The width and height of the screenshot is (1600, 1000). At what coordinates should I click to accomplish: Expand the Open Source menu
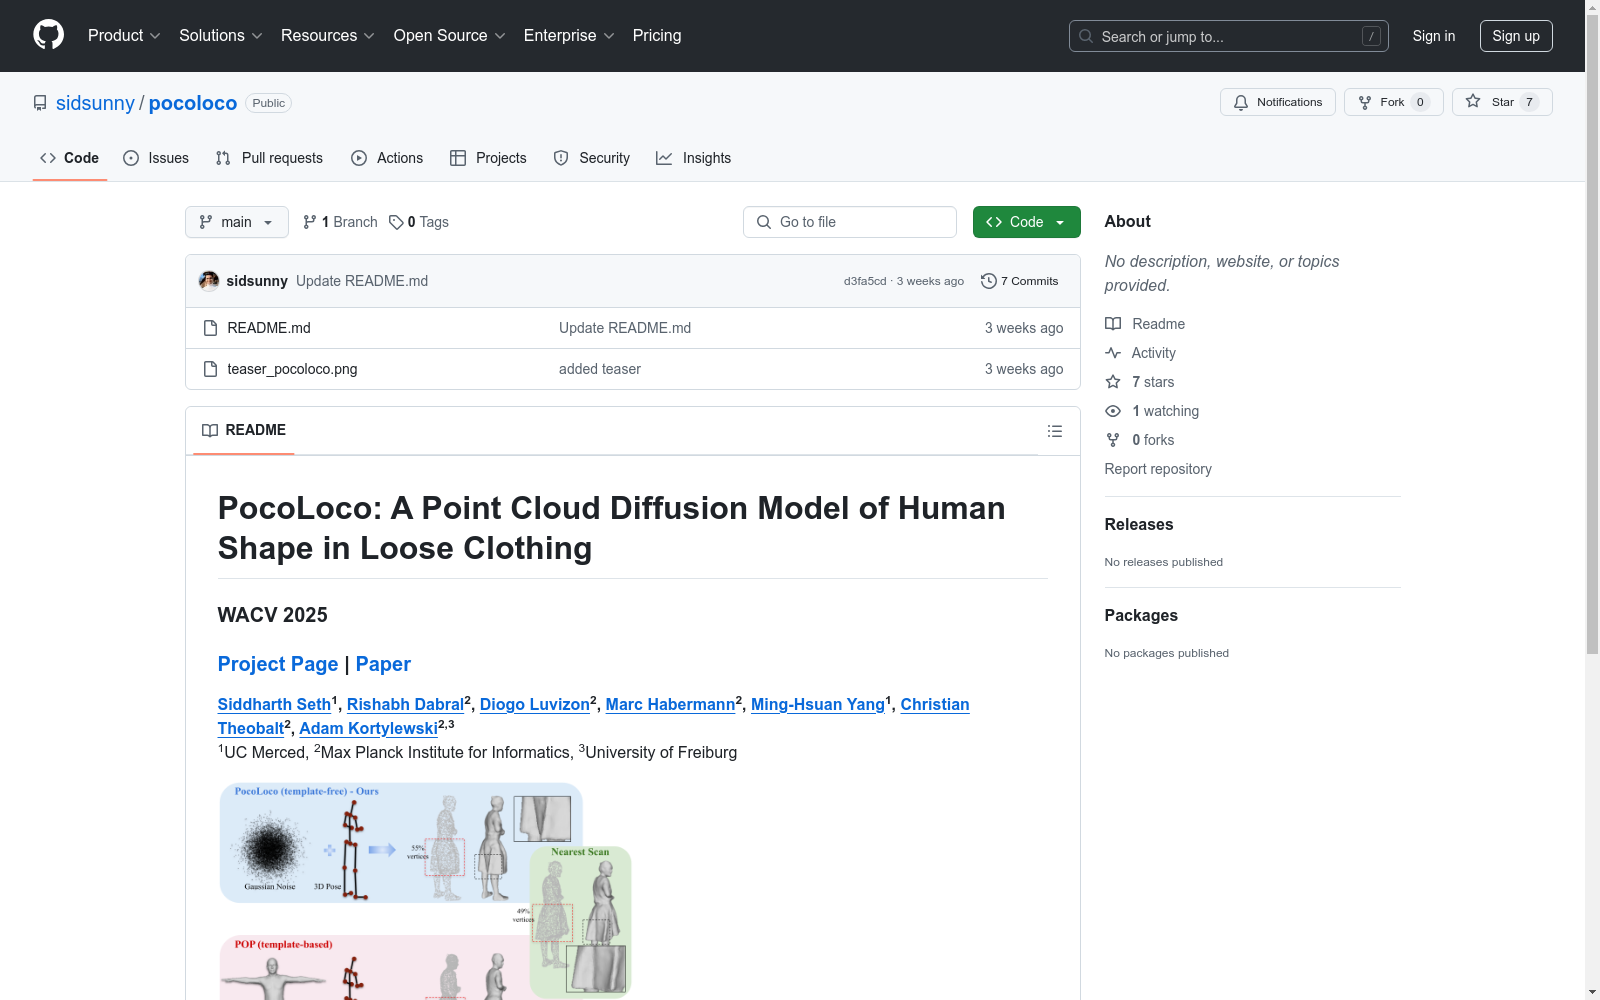(450, 35)
